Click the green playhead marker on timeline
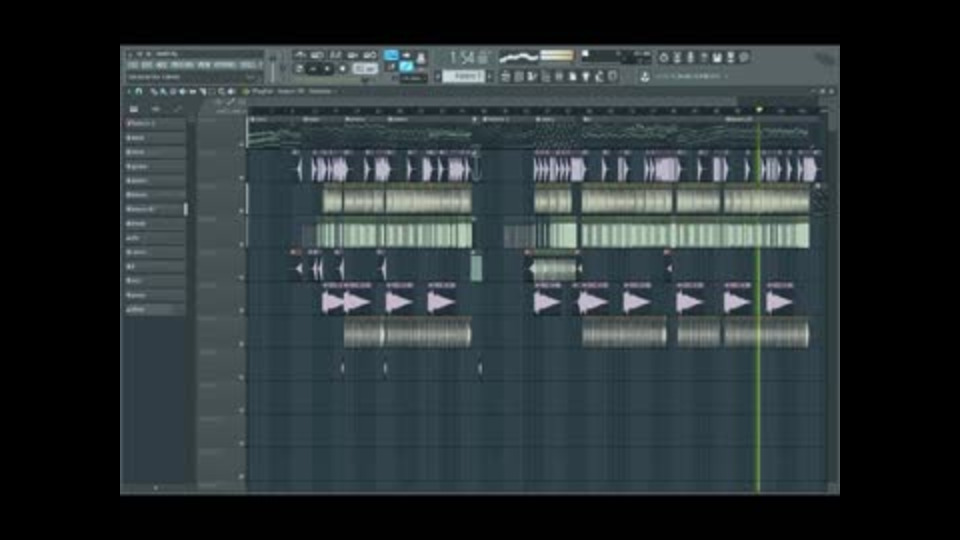Image resolution: width=960 pixels, height=540 pixels. [x=759, y=110]
